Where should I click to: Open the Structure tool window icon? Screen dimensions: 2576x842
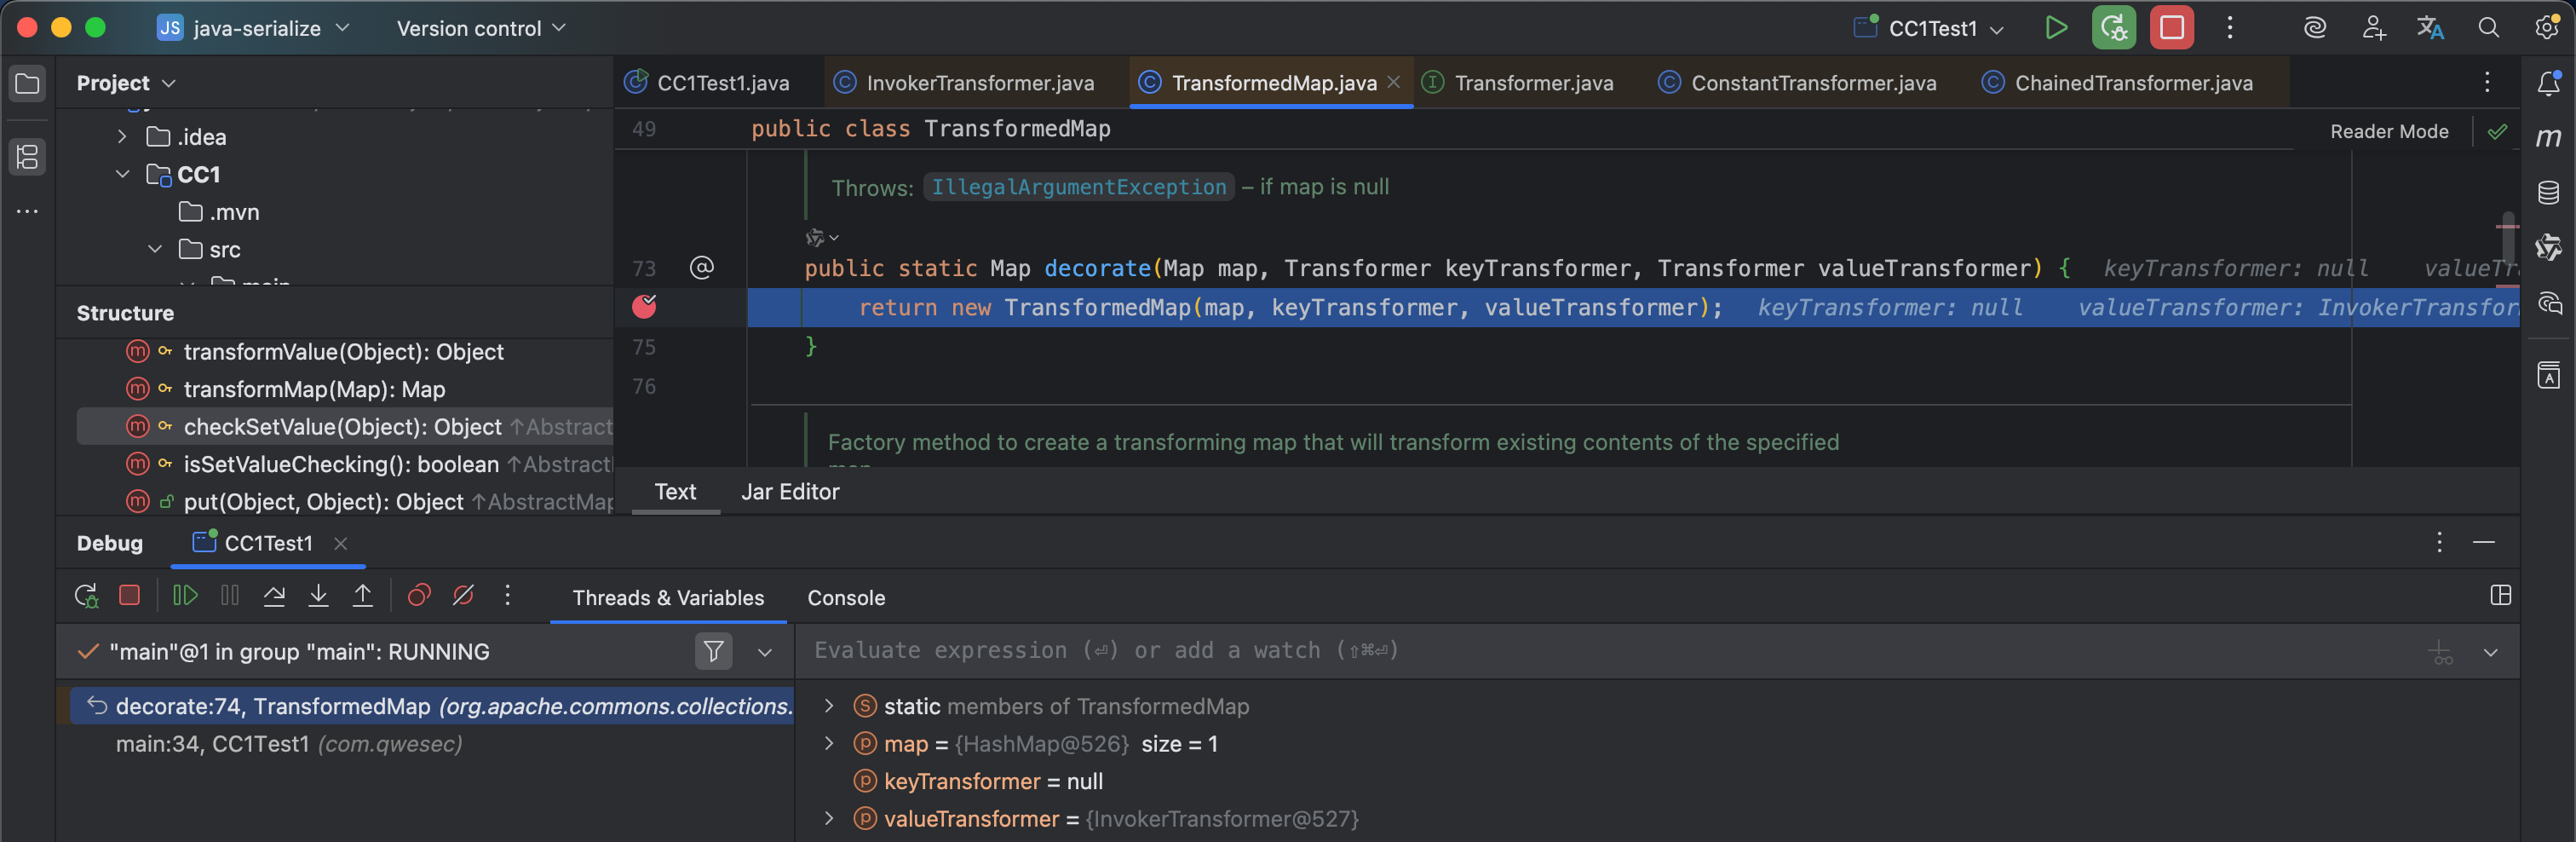[28, 156]
